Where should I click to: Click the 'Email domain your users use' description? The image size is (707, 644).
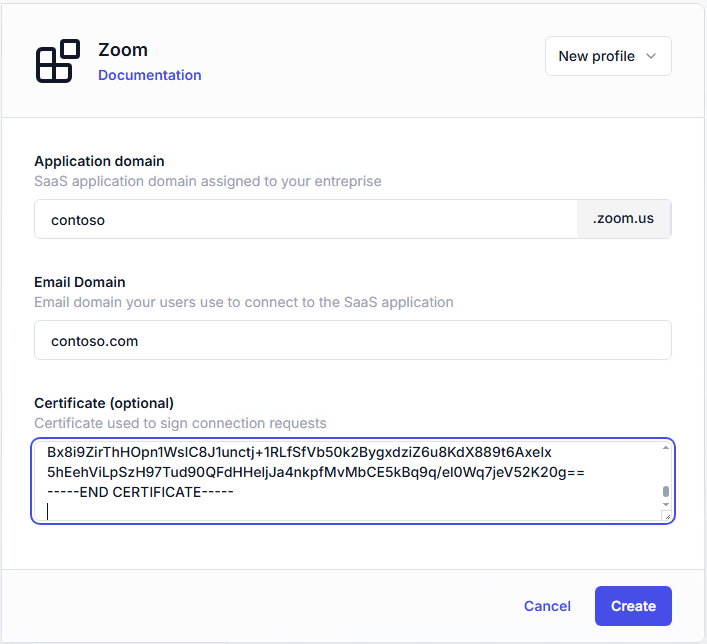244,302
